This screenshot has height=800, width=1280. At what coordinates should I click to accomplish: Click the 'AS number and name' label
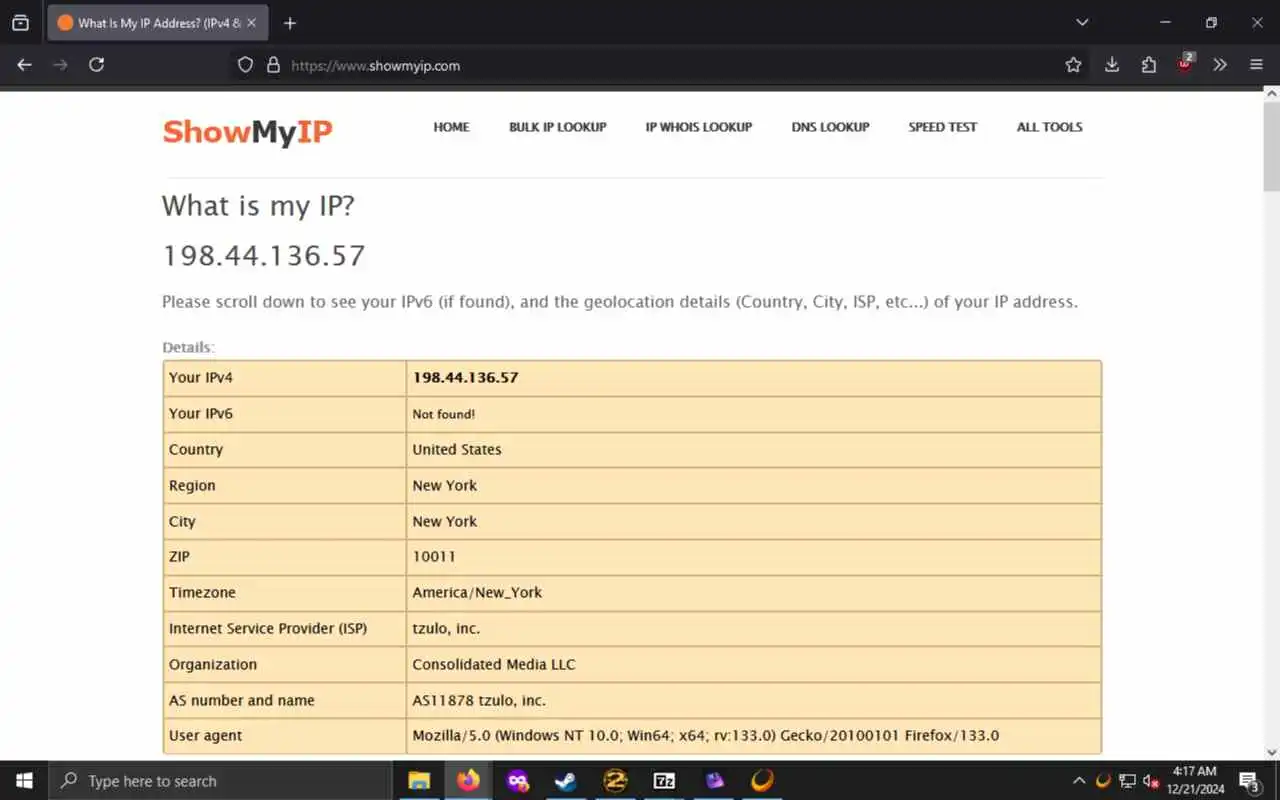coord(242,701)
